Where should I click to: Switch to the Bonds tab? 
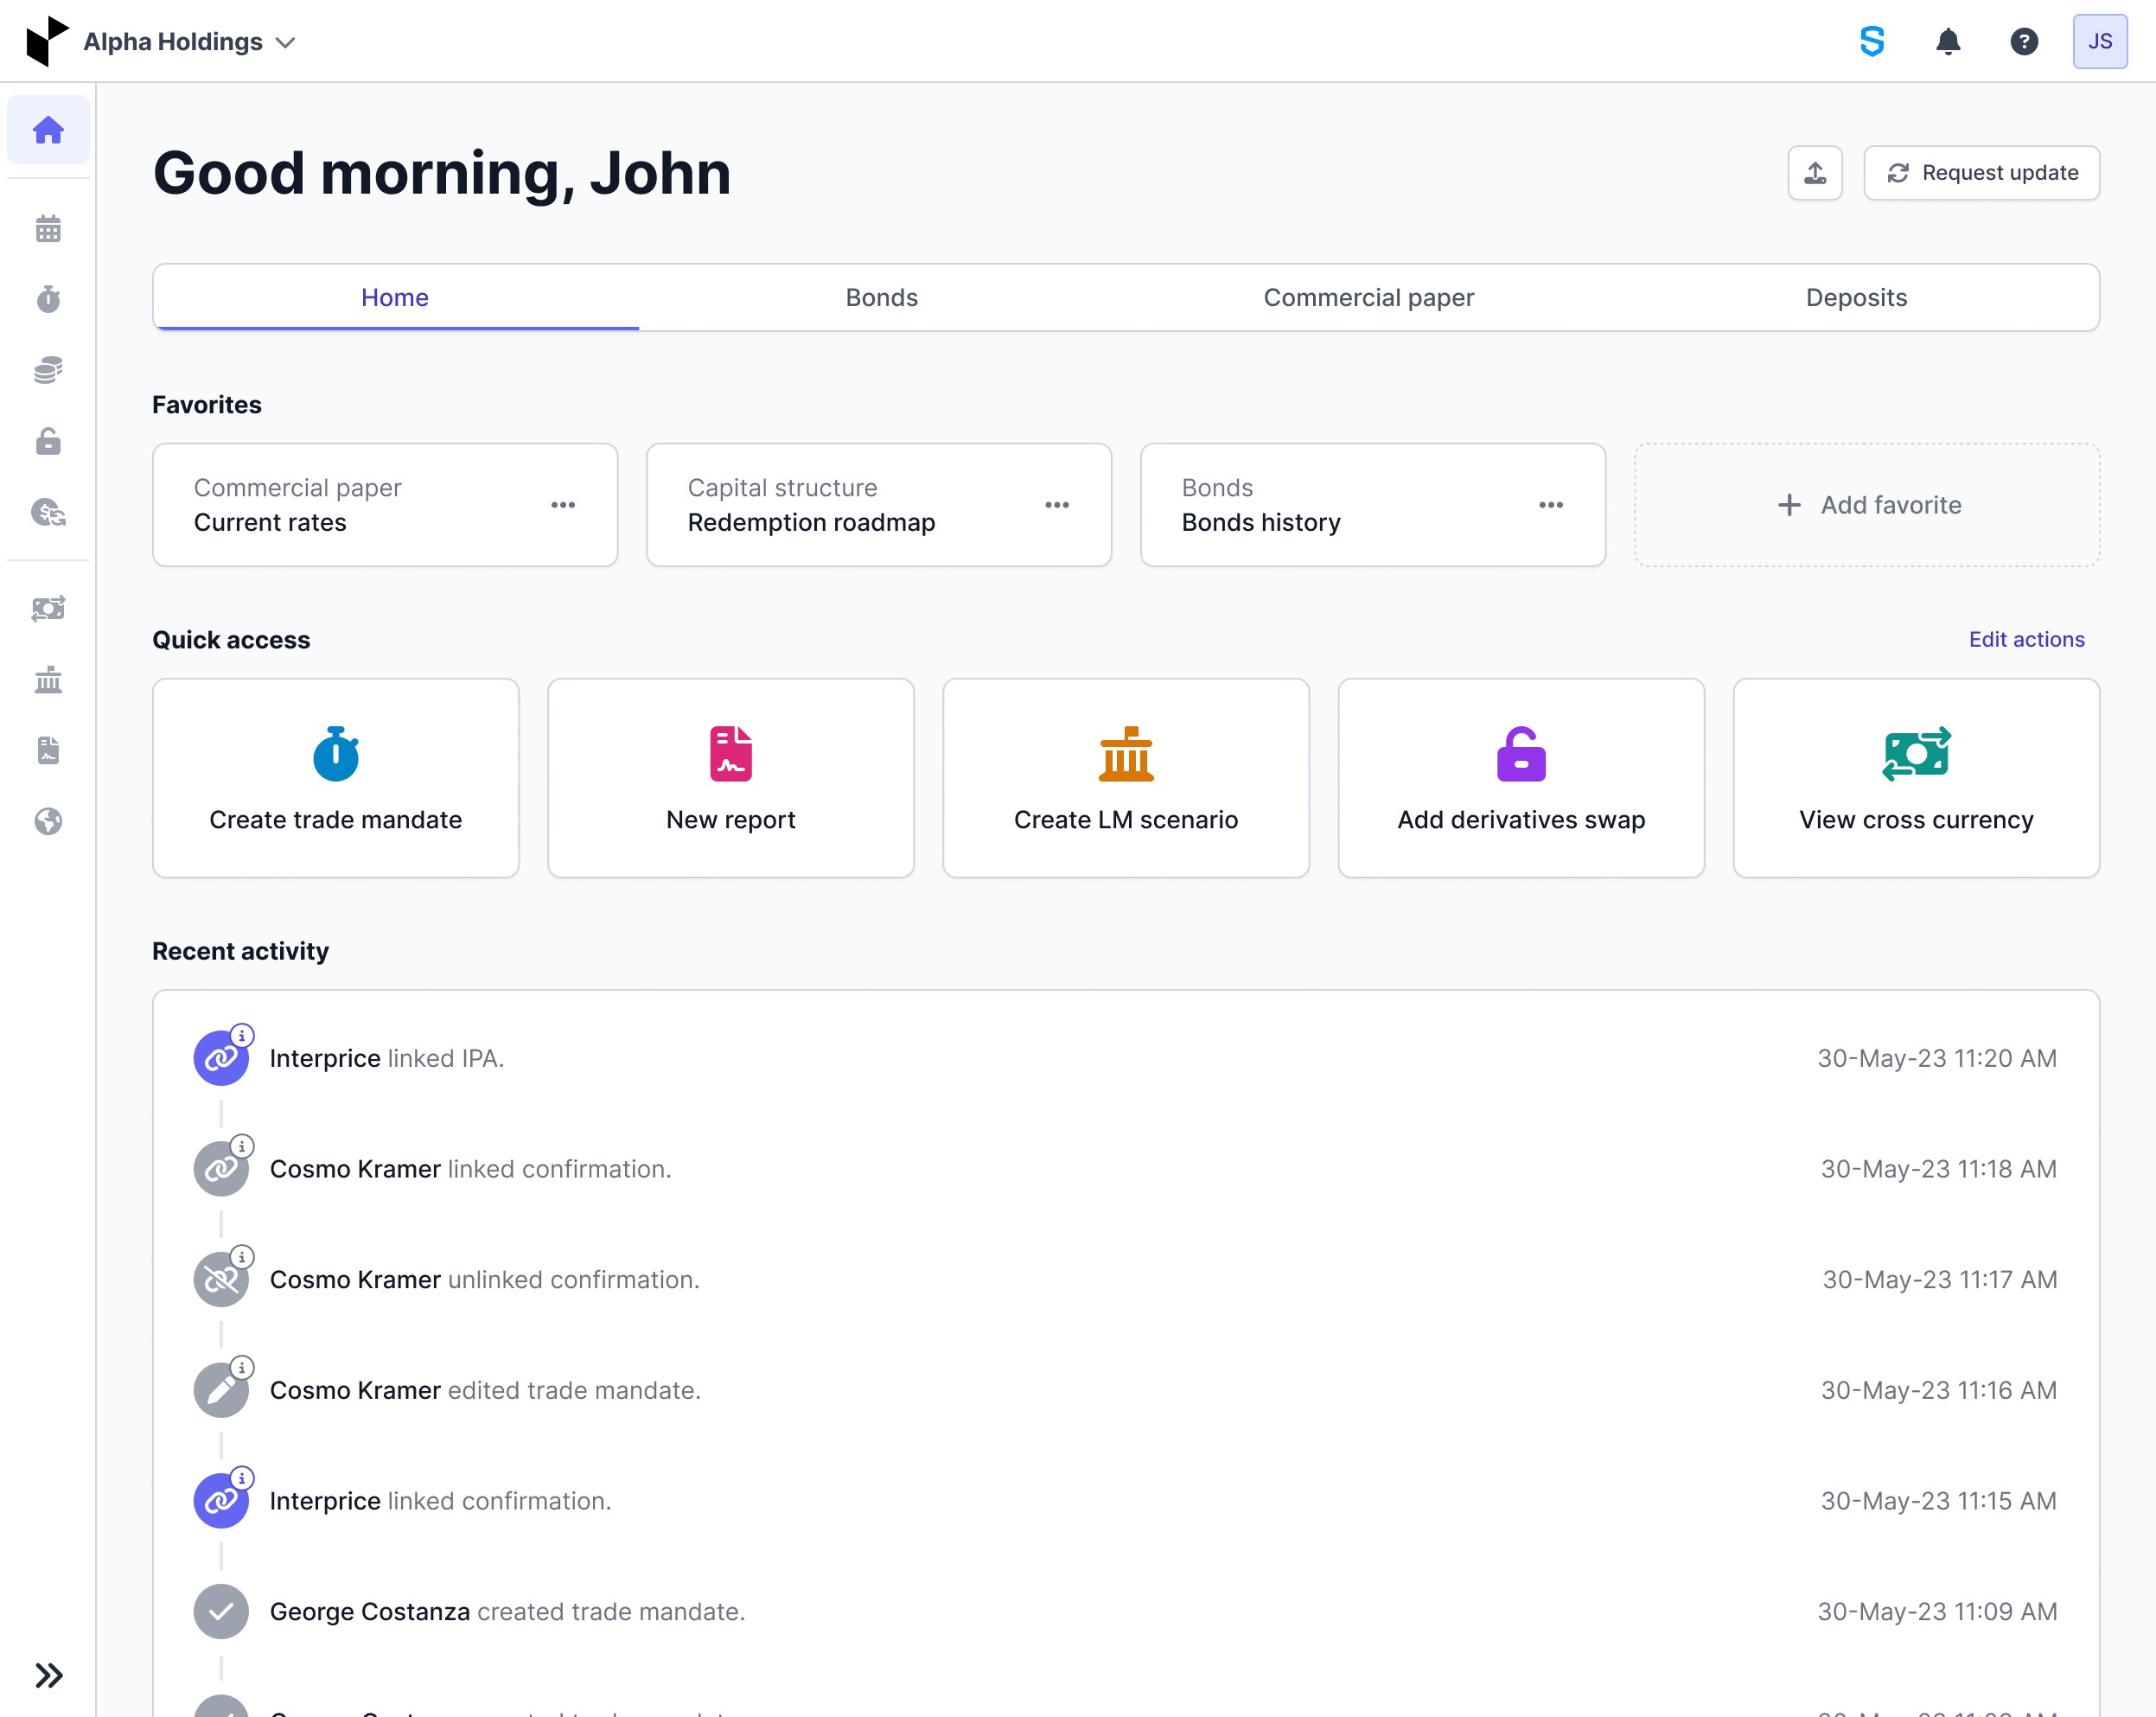coord(881,297)
